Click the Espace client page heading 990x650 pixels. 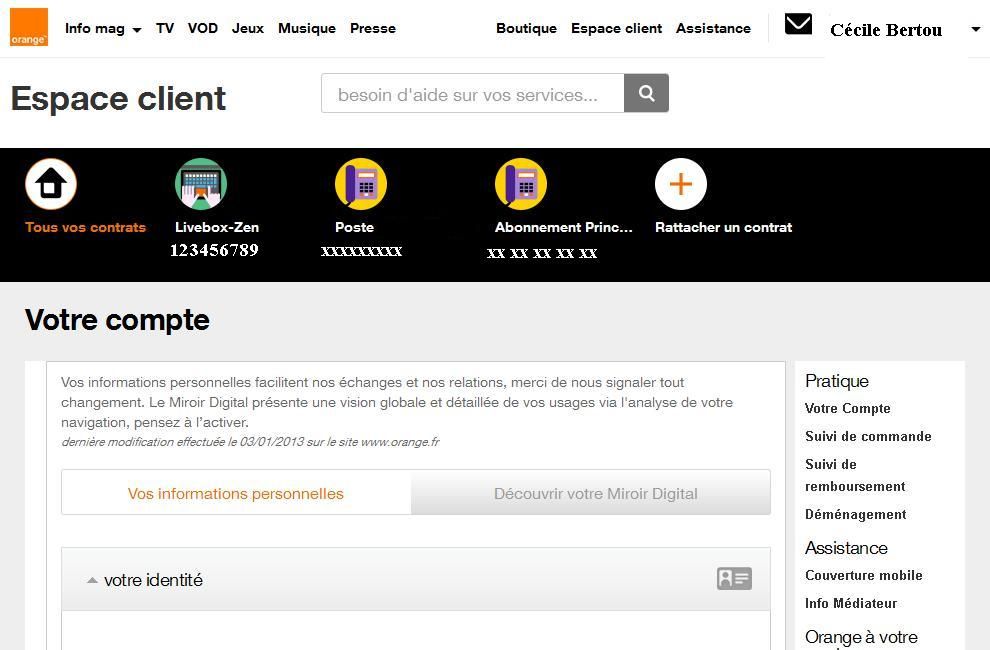point(118,98)
